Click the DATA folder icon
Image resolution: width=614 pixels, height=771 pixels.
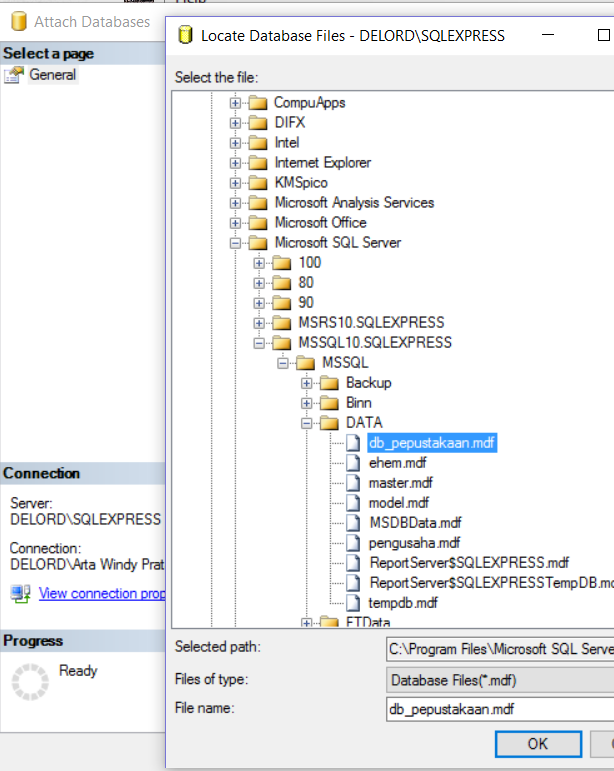(x=329, y=423)
